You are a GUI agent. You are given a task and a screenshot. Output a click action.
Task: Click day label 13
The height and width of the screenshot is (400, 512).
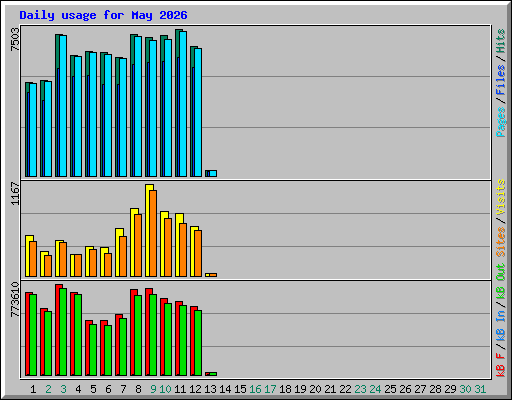coord(210,389)
